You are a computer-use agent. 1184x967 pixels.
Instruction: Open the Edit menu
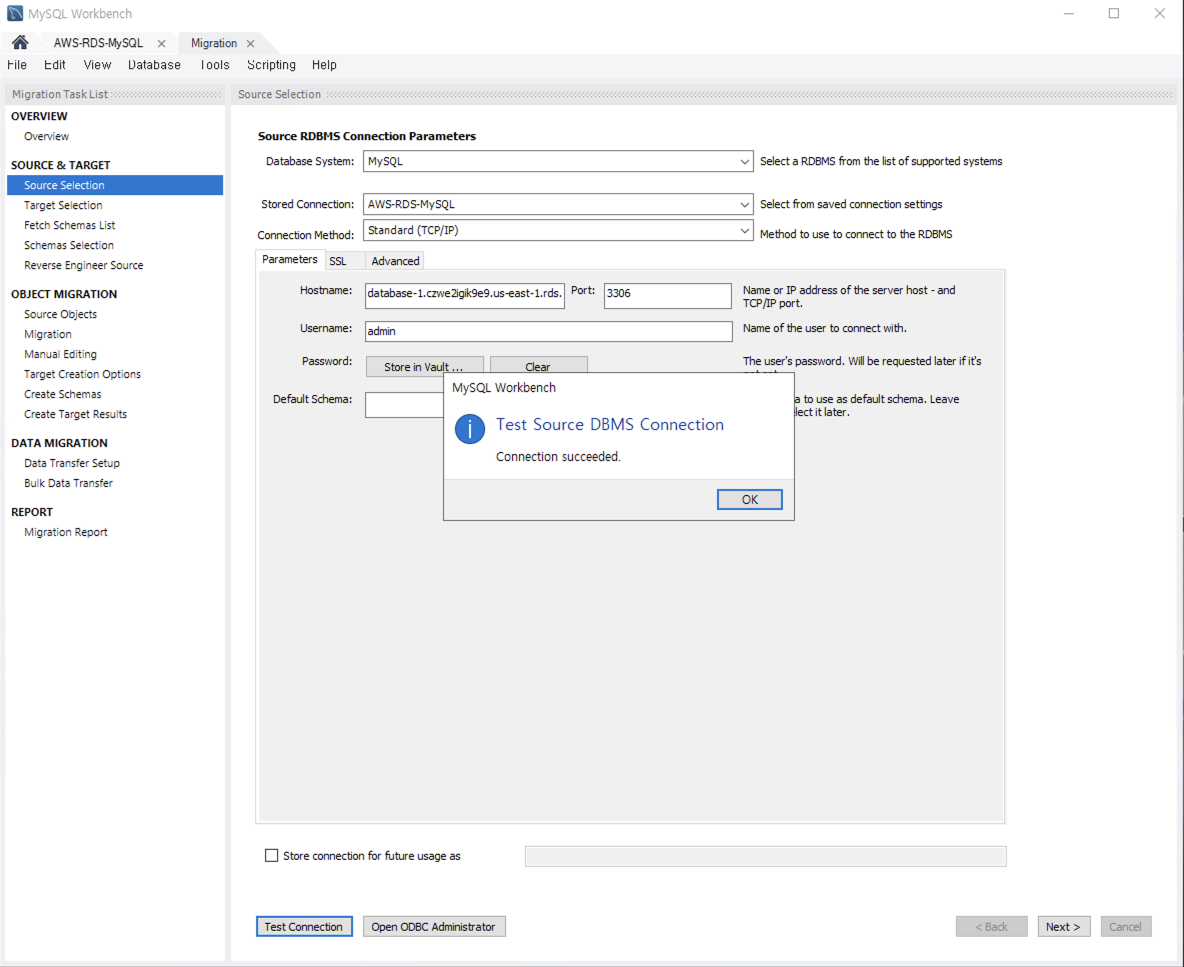pos(54,65)
